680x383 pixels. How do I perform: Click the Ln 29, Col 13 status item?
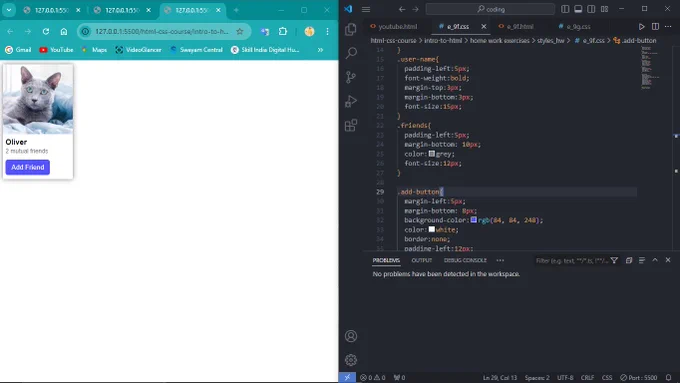[500, 377]
